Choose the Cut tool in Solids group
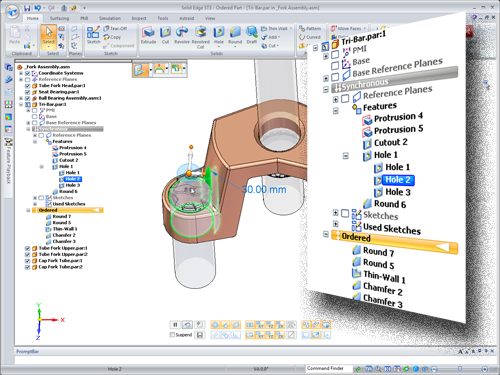The height and width of the screenshot is (375, 500). [x=165, y=35]
